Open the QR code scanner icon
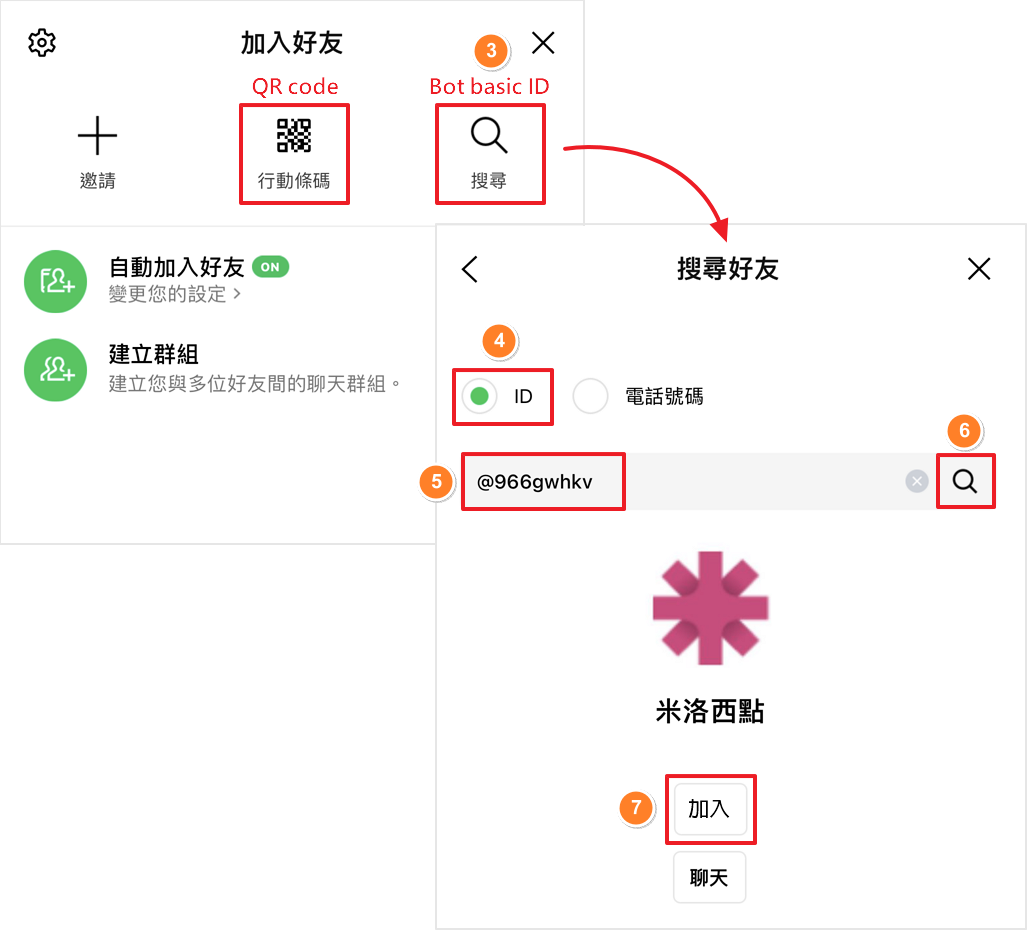 pos(294,135)
